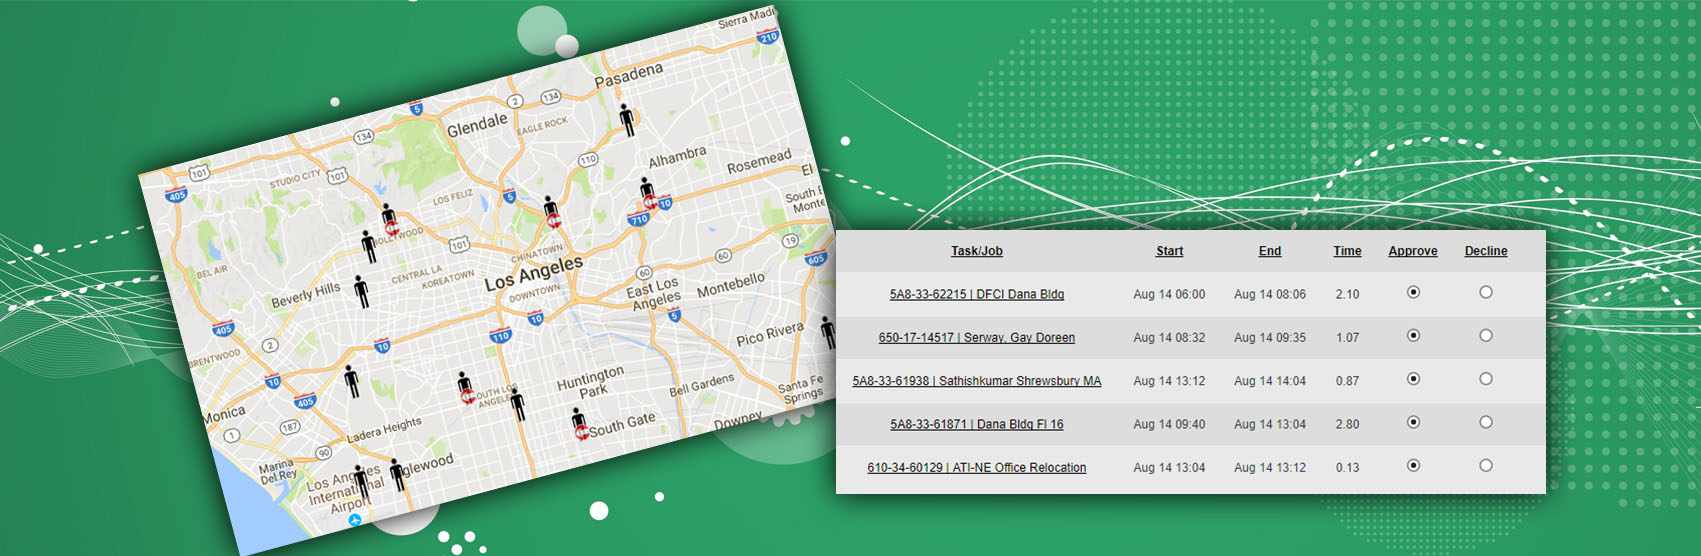1701x556 pixels.
Task: Select the person marker left of South Gate
Action: click(578, 423)
